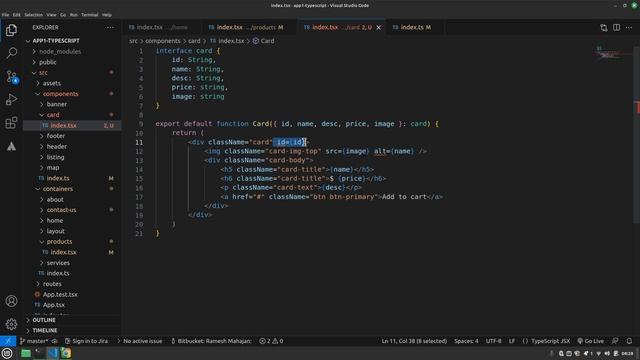Collapse the card folder
Viewport: 640px width, 360px height.
coord(72,115)
